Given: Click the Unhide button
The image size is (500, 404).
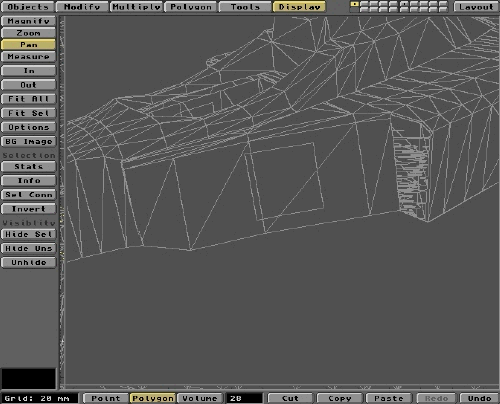Looking at the screenshot, I should pos(29,262).
